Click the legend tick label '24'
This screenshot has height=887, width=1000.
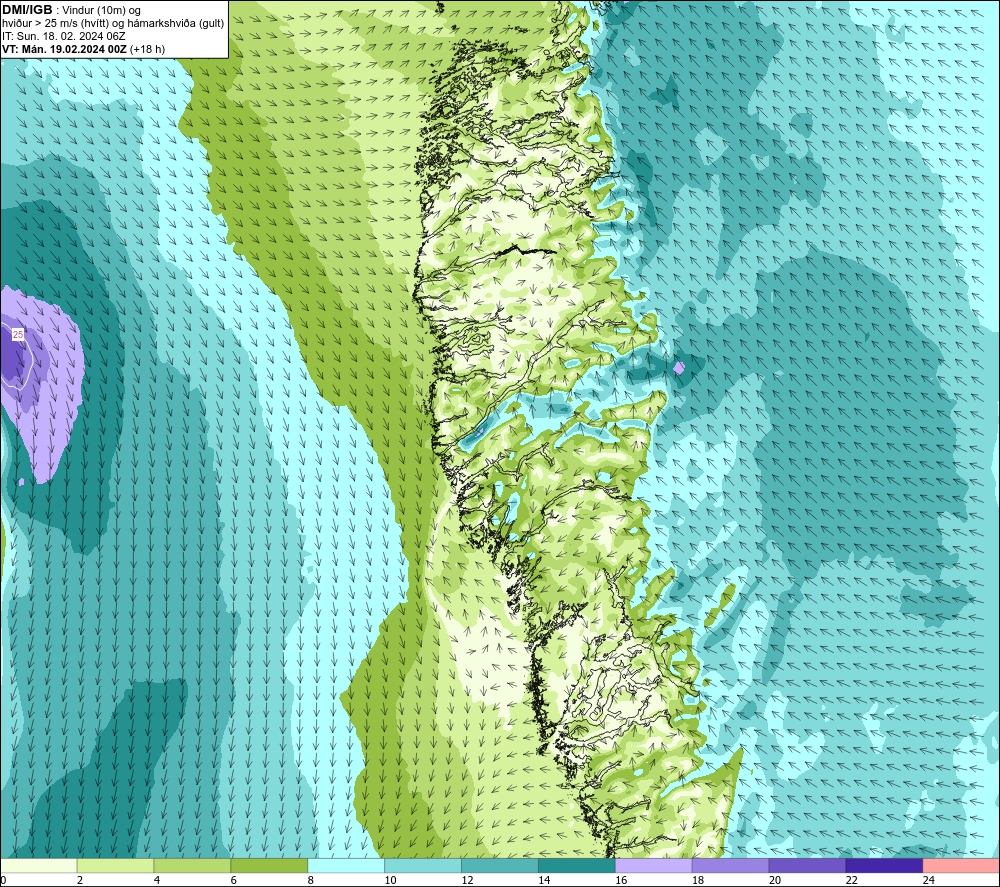point(929,880)
